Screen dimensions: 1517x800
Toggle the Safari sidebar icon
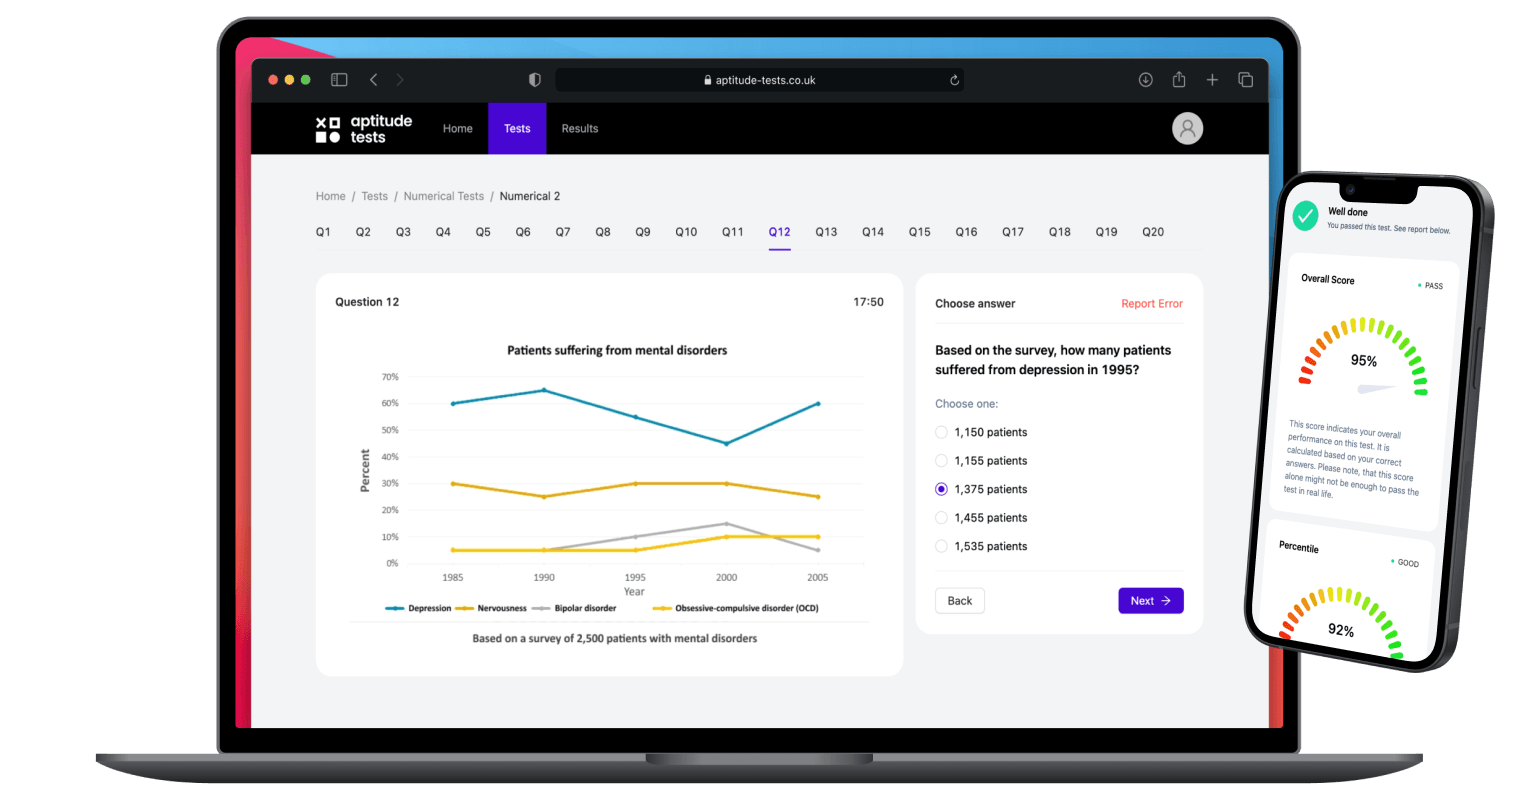point(339,80)
